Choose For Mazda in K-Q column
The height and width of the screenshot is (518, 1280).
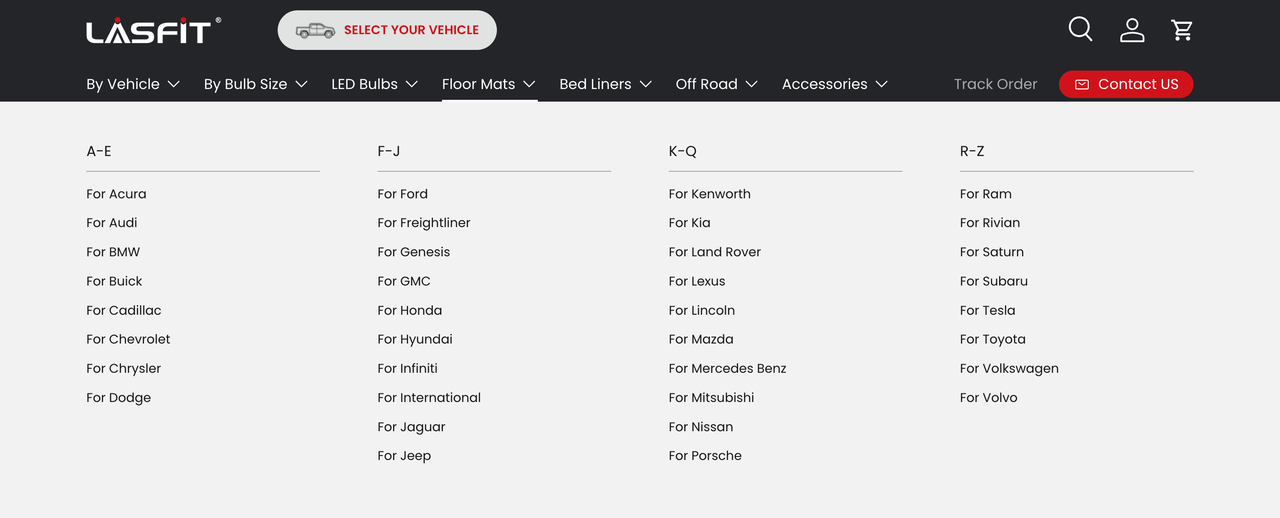coord(701,339)
